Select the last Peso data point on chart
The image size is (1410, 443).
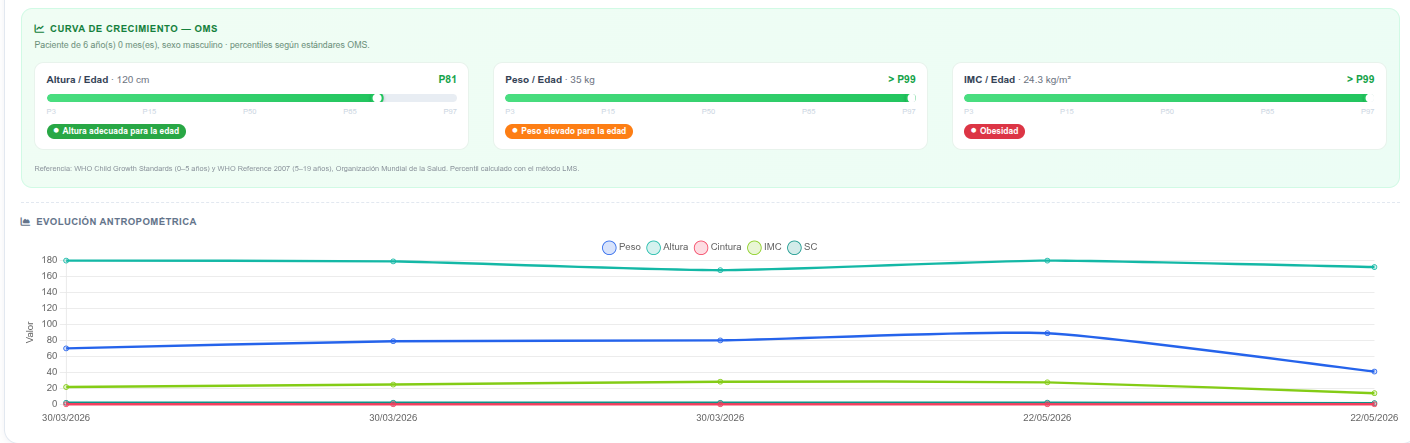1375,371
